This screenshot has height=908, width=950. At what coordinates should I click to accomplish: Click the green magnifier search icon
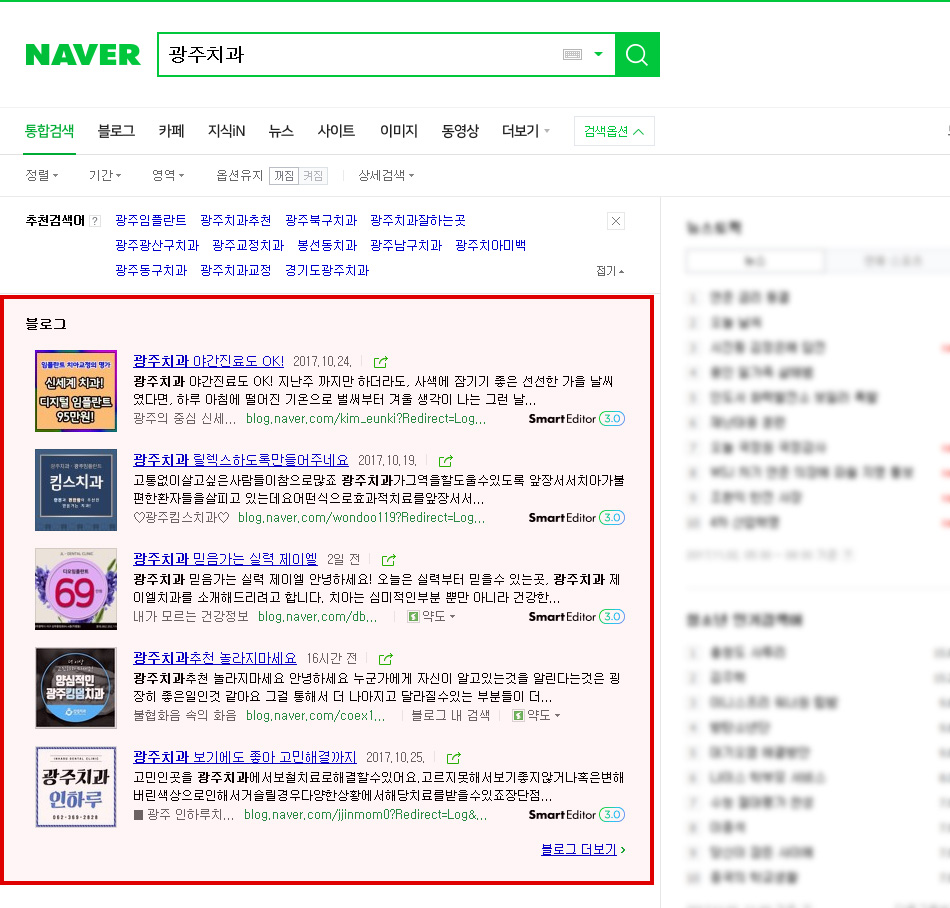pyautogui.click(x=637, y=55)
